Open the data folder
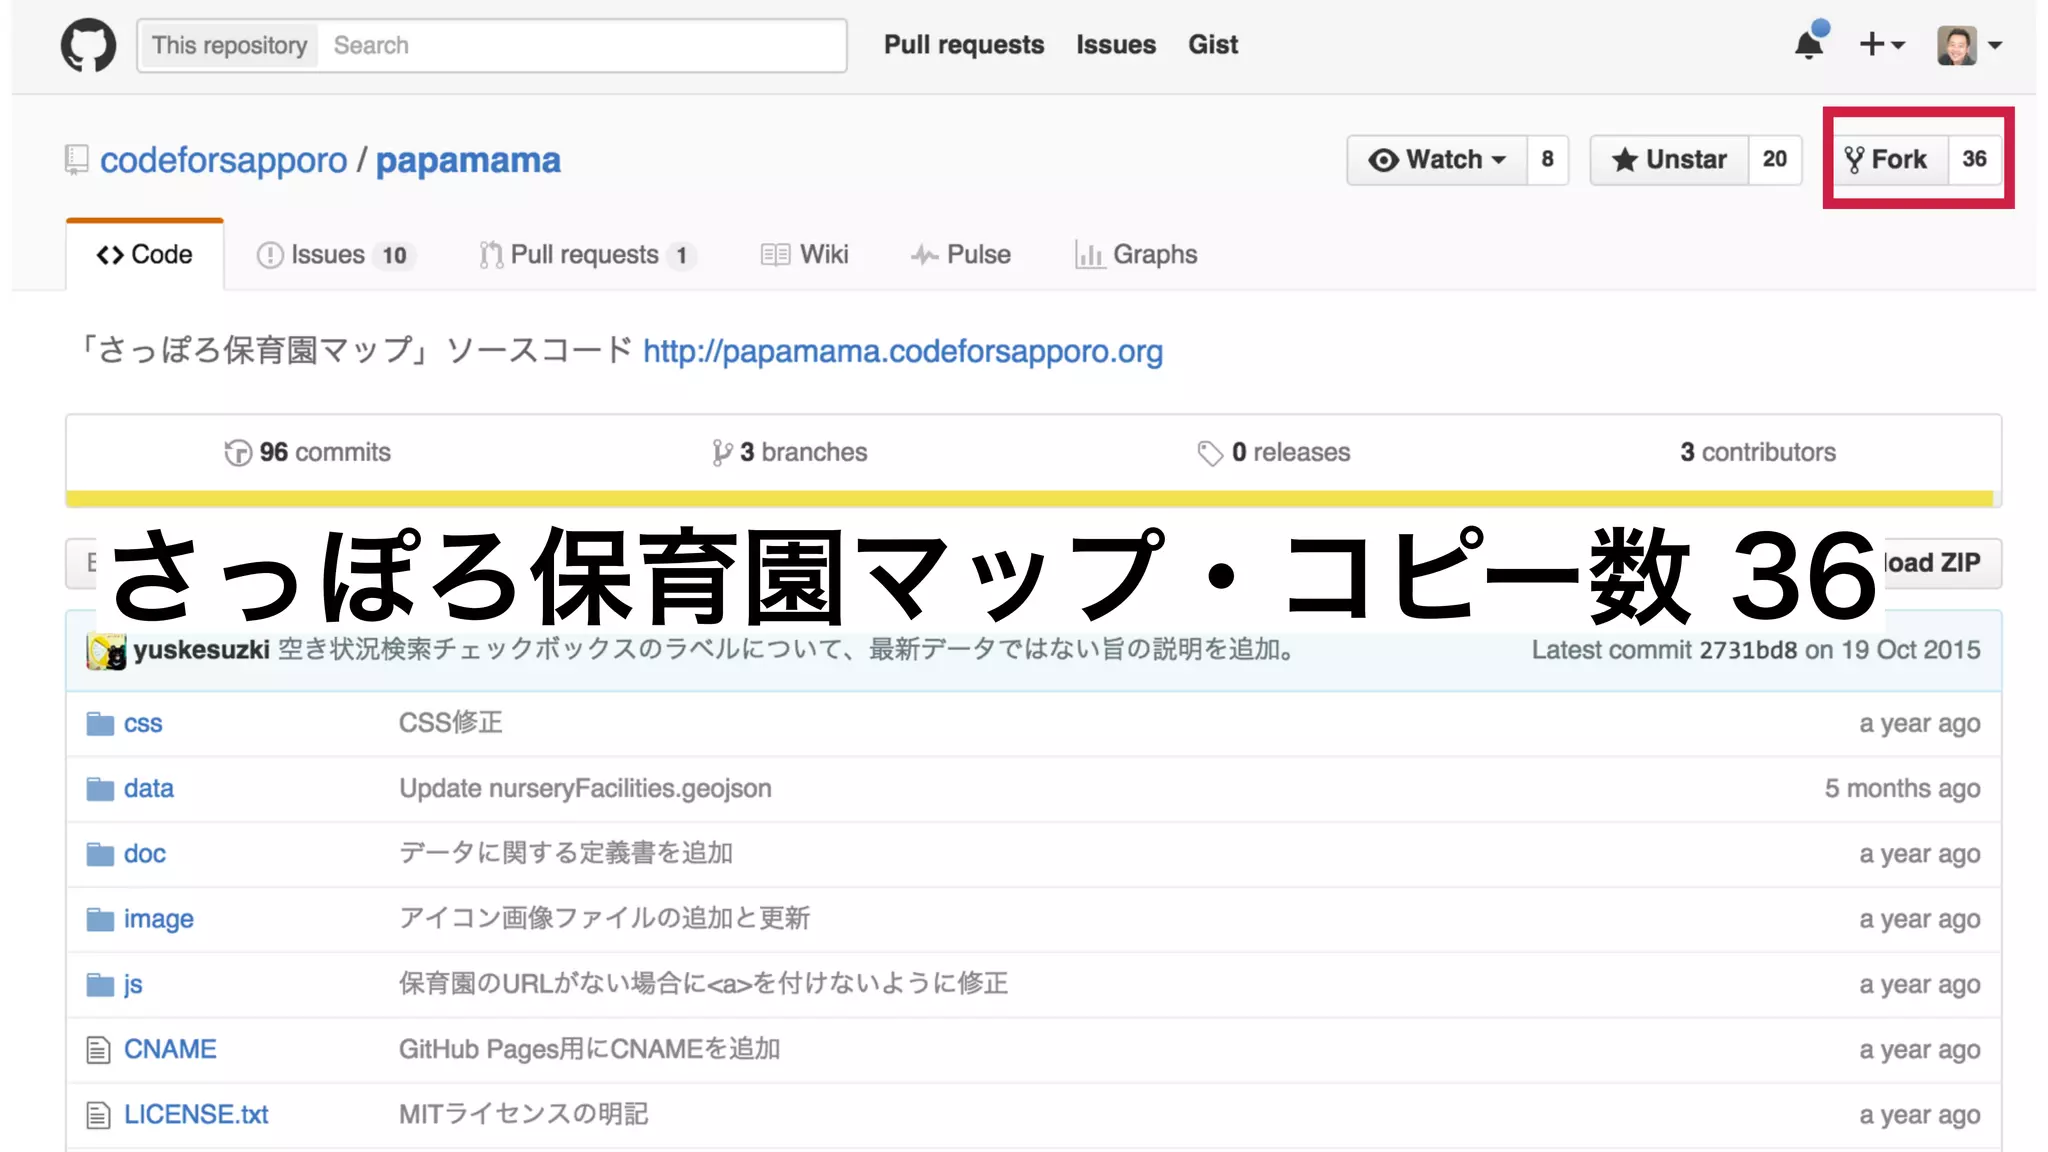The height and width of the screenshot is (1152, 2048). point(149,789)
